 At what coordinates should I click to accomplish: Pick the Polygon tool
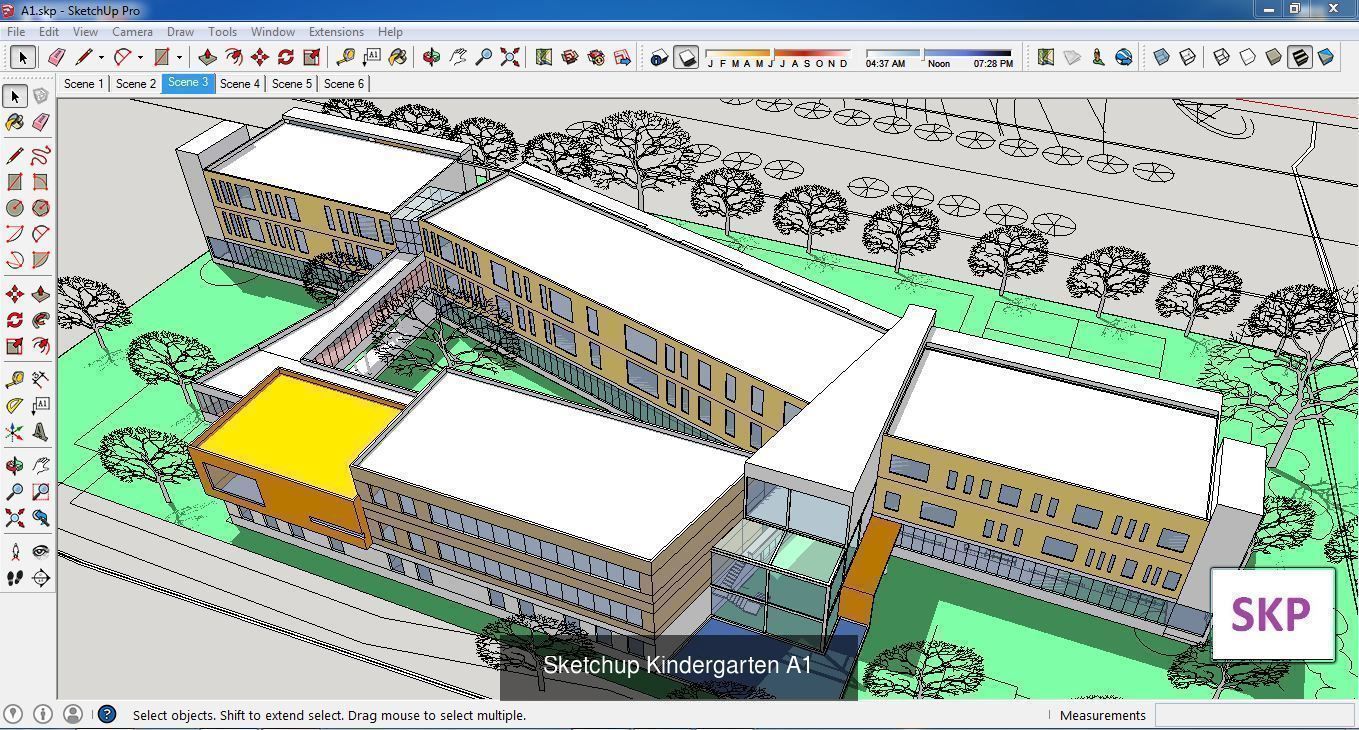(40, 208)
